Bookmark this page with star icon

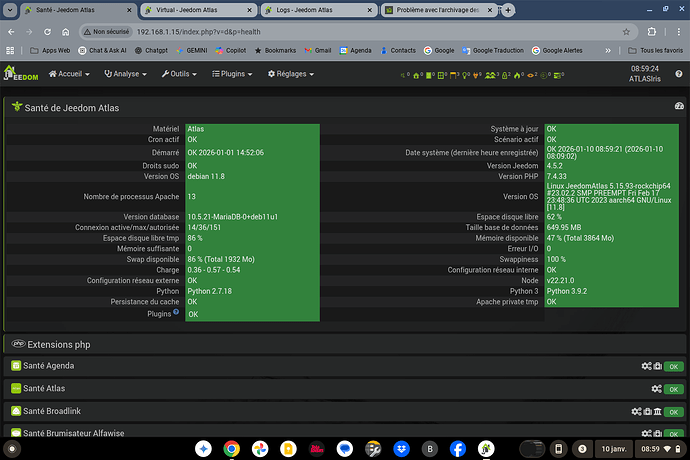pos(626,32)
